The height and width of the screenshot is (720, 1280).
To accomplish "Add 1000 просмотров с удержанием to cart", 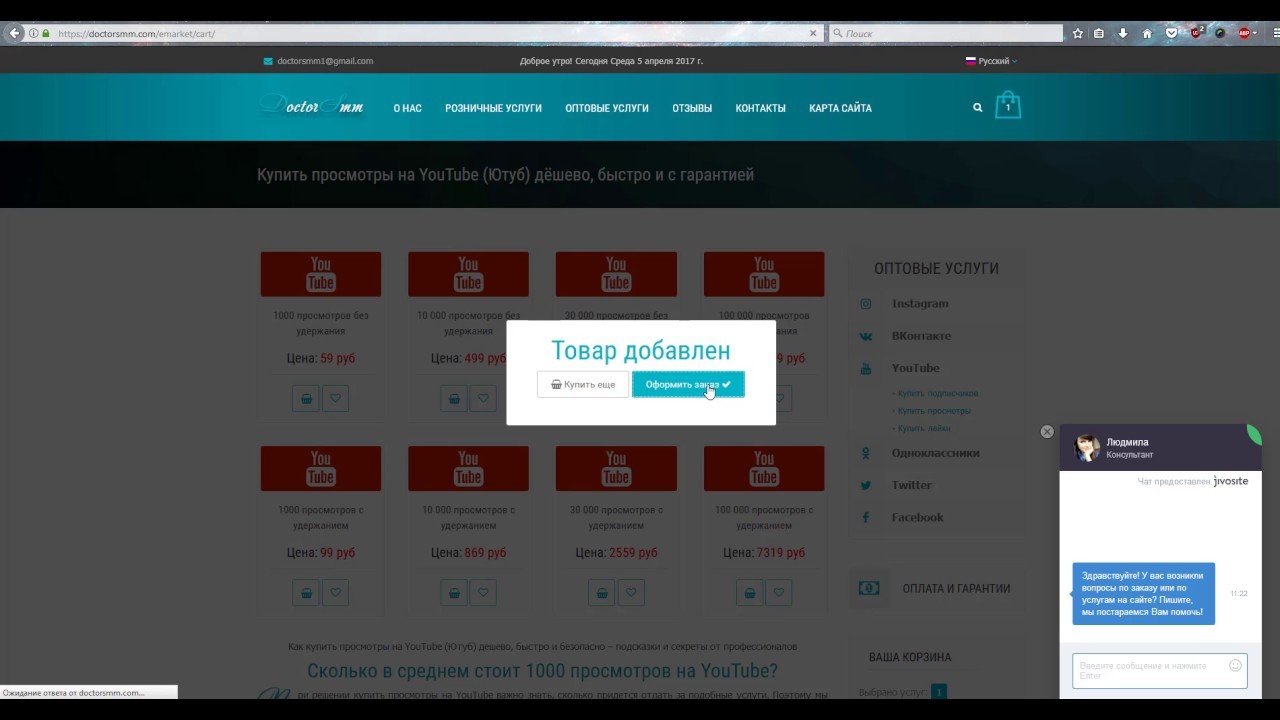I will [306, 592].
